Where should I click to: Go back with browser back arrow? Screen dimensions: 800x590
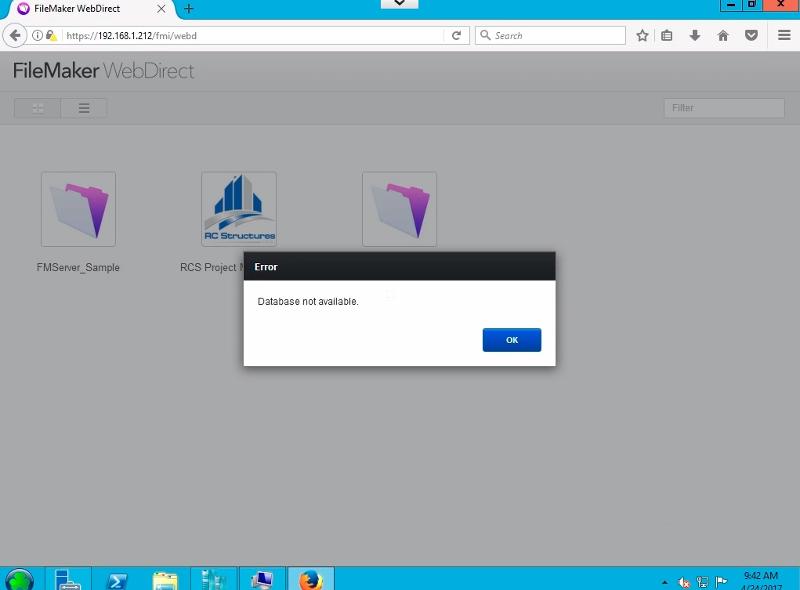(15, 36)
